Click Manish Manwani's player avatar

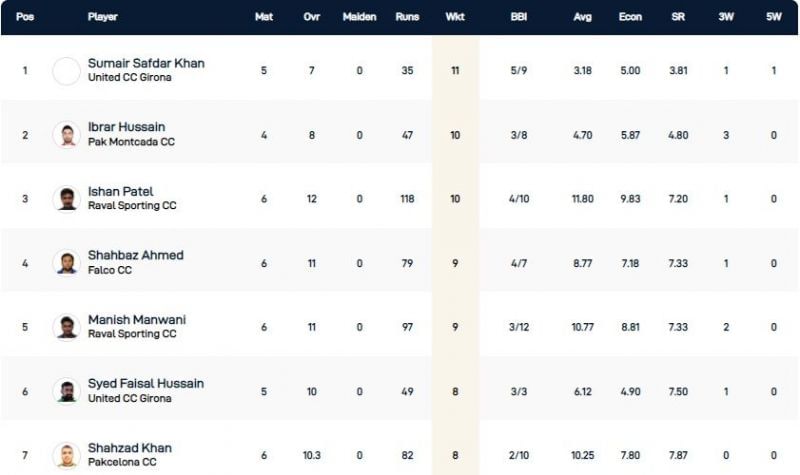66,326
